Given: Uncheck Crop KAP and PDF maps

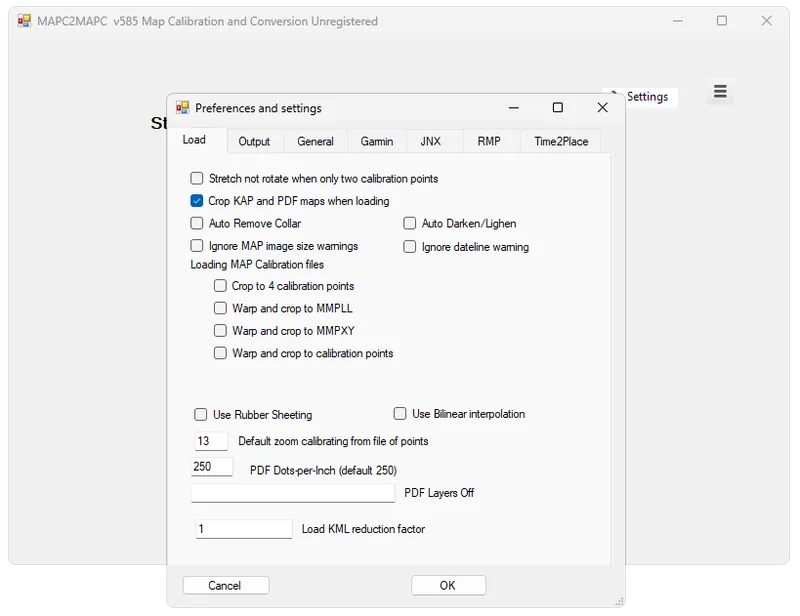Looking at the screenshot, I should pyautogui.click(x=196, y=201).
